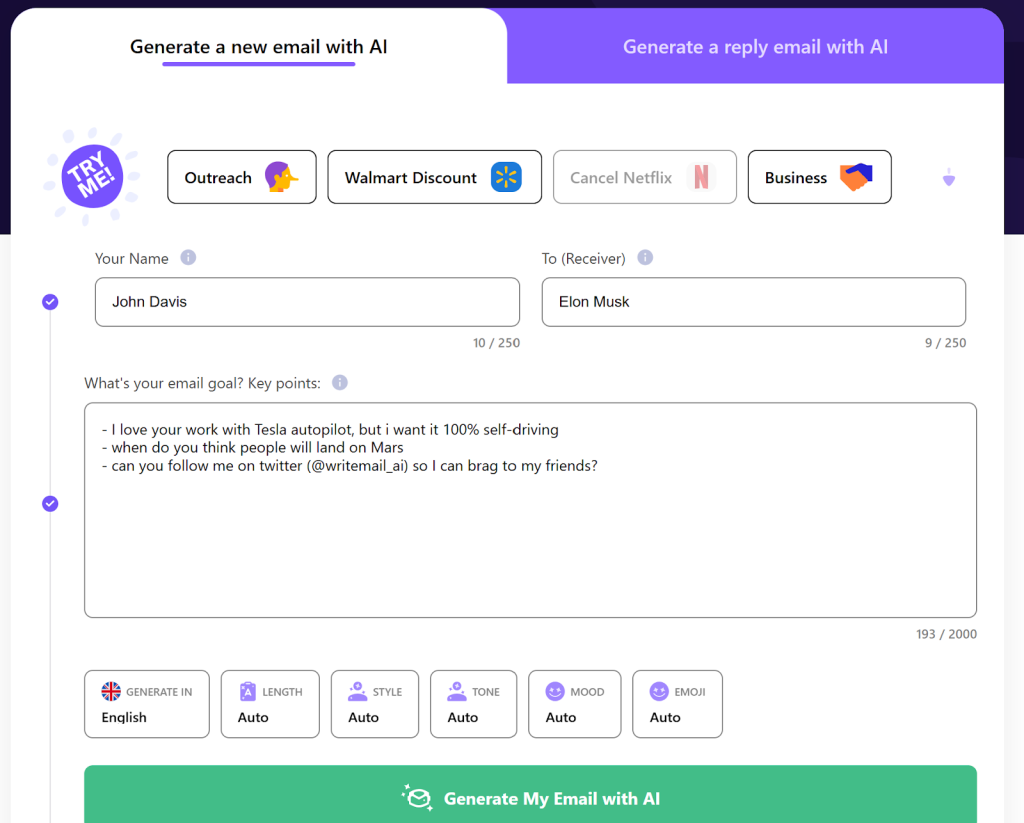Click the UK flag language icon
Viewport: 1024px width, 823px height.
(x=111, y=691)
